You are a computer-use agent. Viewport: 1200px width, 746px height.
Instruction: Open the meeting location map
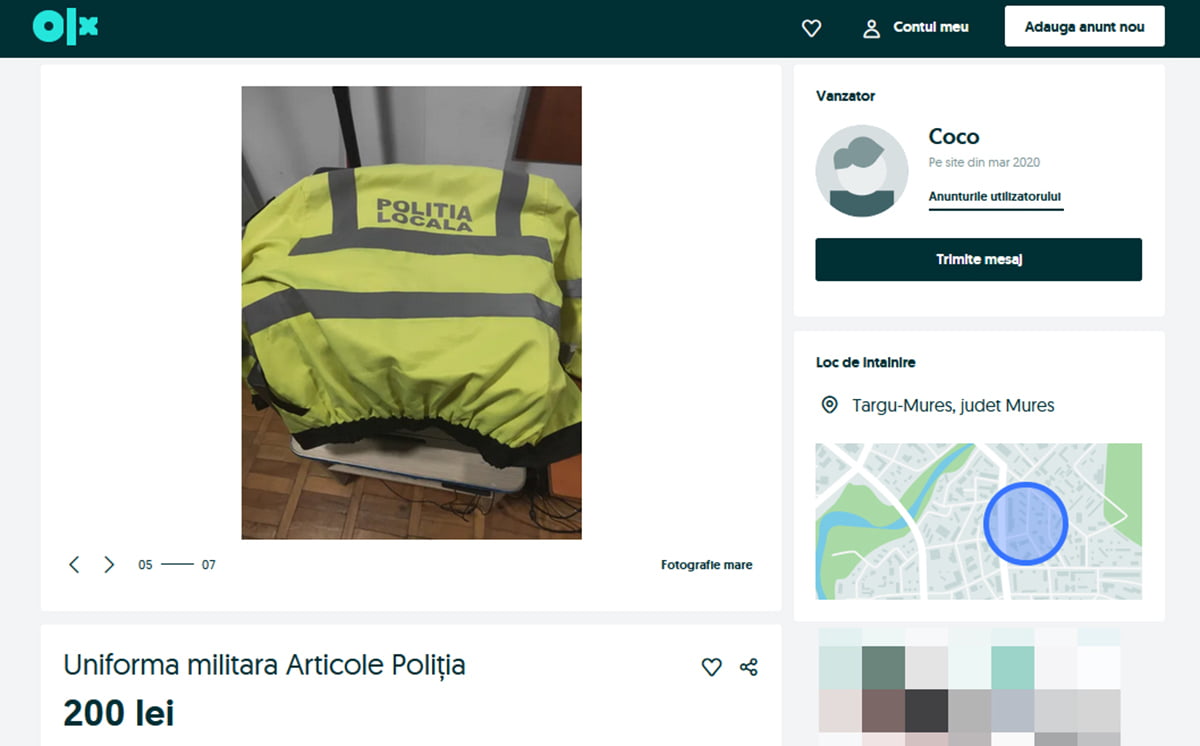tap(978, 521)
